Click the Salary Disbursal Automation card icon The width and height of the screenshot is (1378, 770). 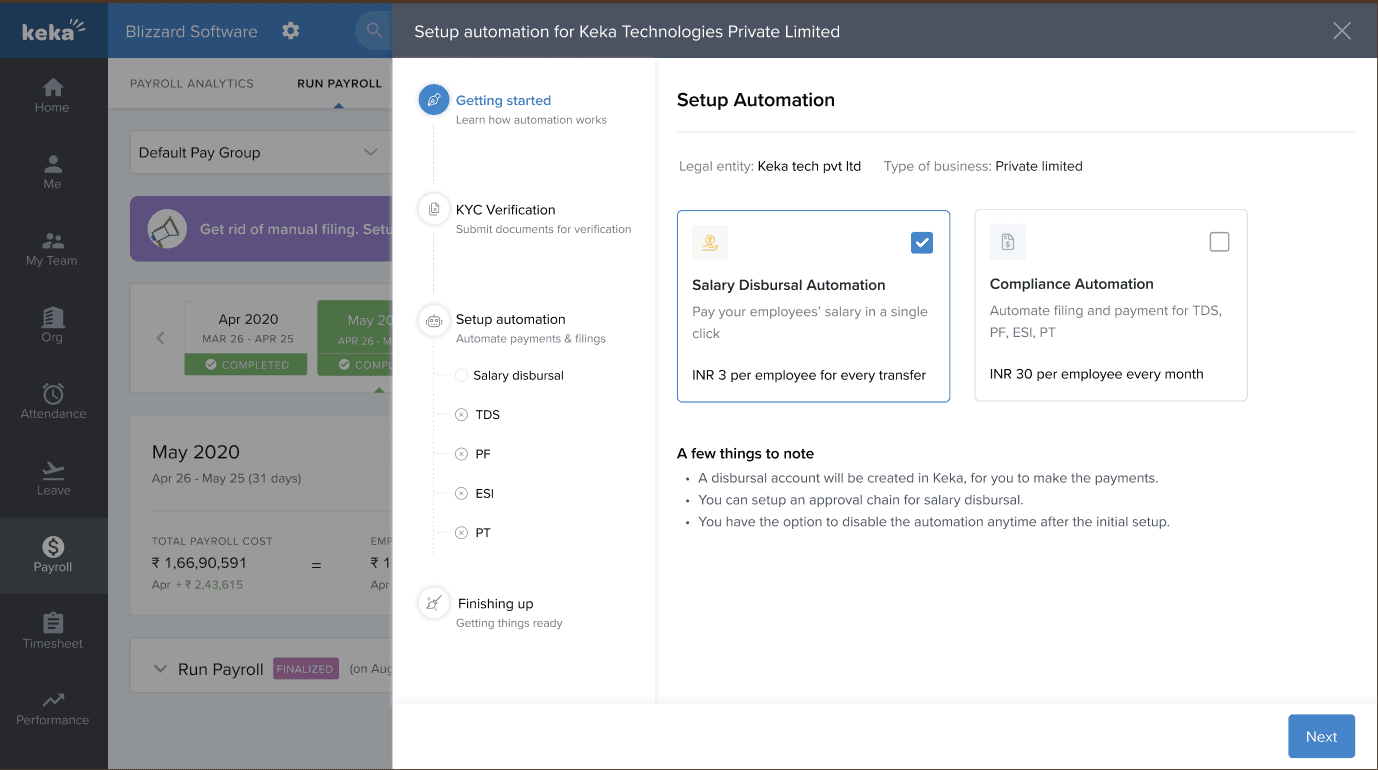click(710, 243)
